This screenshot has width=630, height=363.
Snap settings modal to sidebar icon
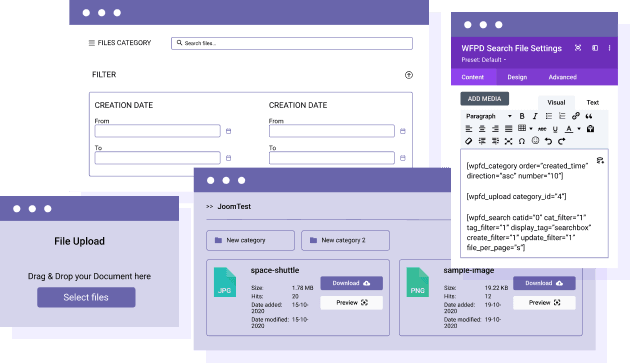click(x=595, y=48)
